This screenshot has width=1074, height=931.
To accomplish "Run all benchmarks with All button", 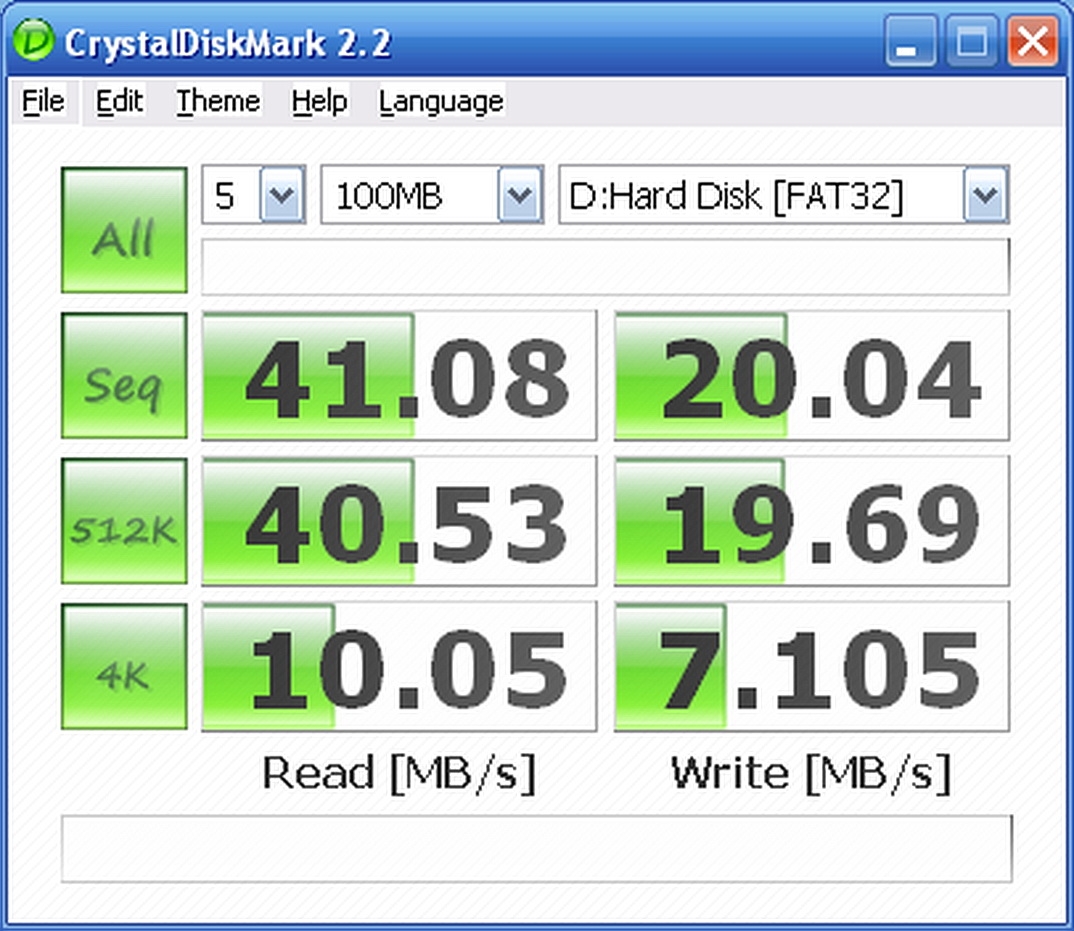I will [124, 230].
